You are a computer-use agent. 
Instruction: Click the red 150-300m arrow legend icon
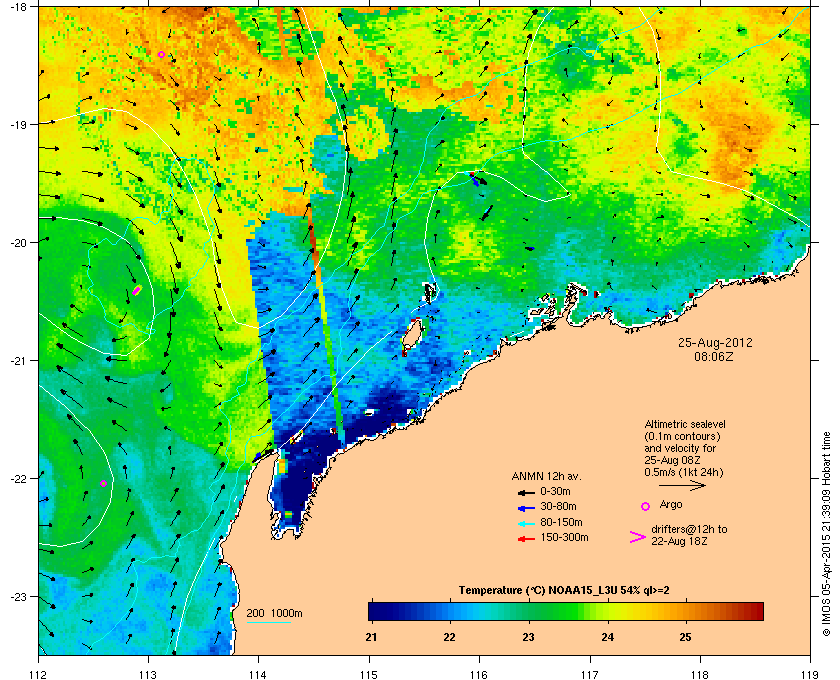pyautogui.click(x=526, y=539)
